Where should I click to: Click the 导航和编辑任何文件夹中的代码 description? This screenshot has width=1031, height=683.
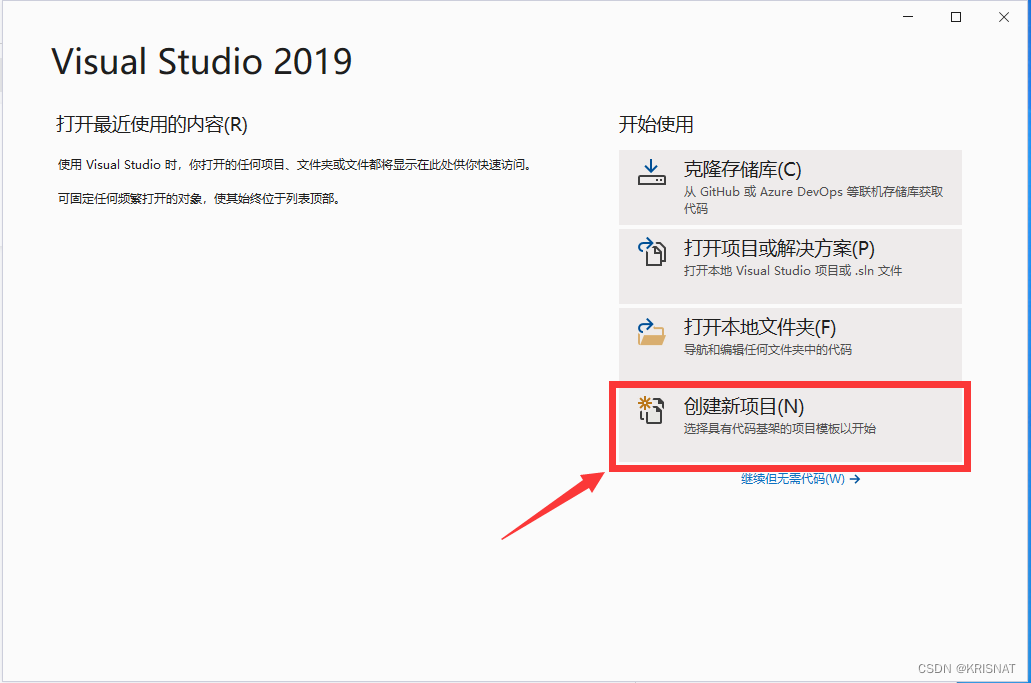coord(767,350)
